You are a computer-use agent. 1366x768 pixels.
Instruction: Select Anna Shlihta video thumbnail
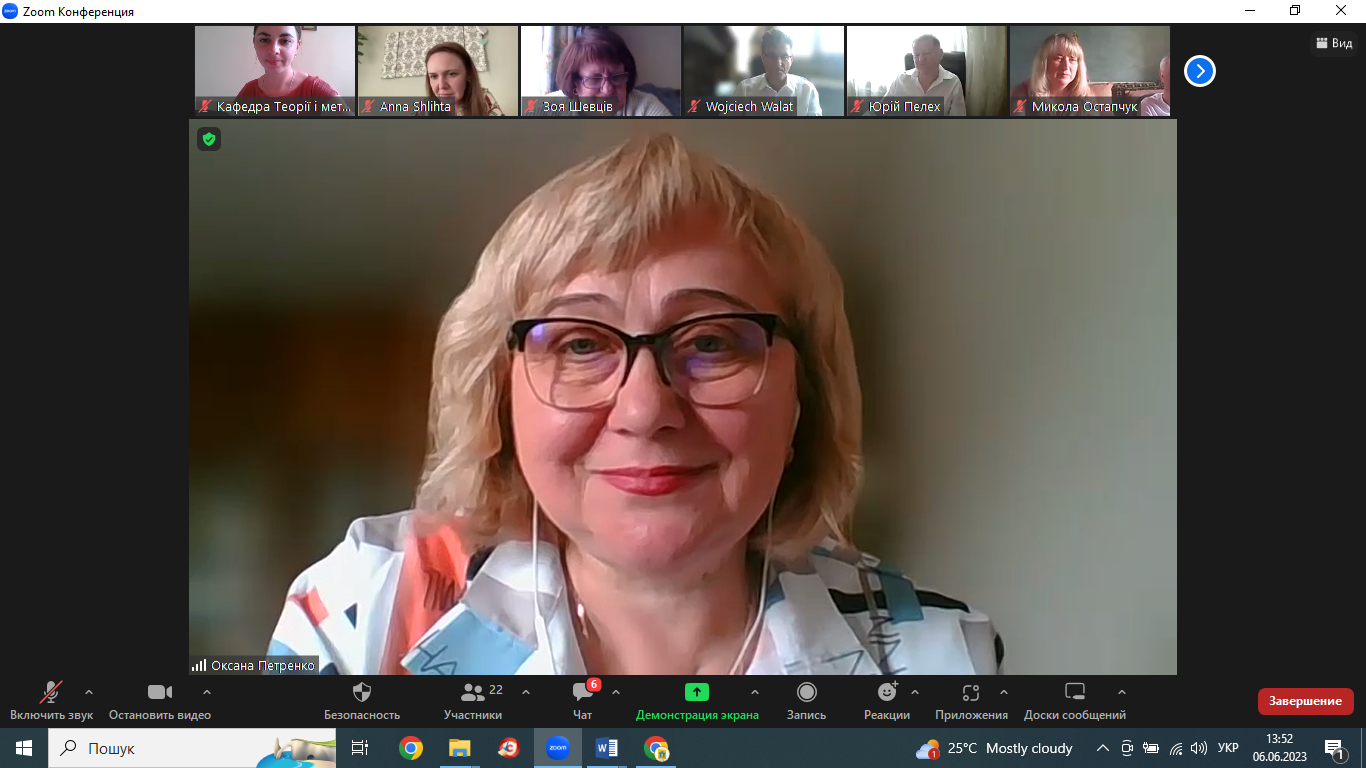click(x=438, y=71)
